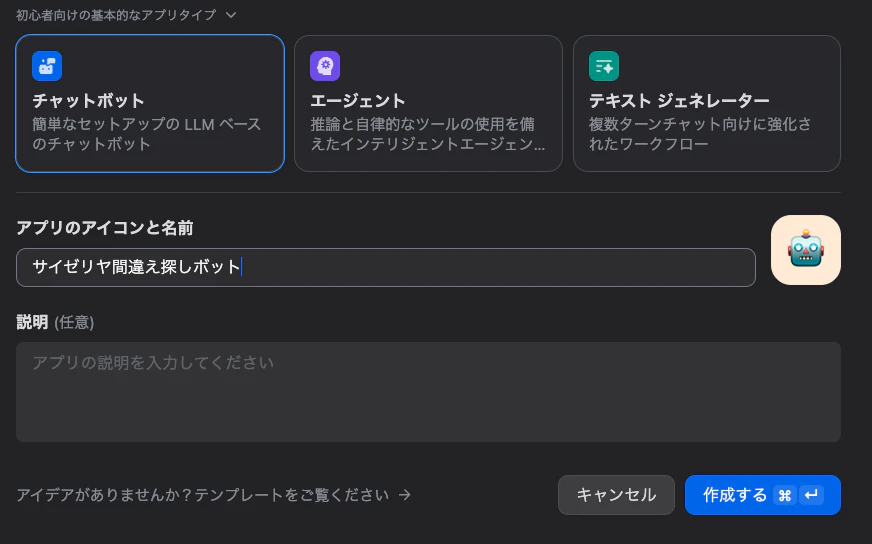872x544 pixels.
Task: Click the エージェント card title text
Action: click(x=358, y=101)
